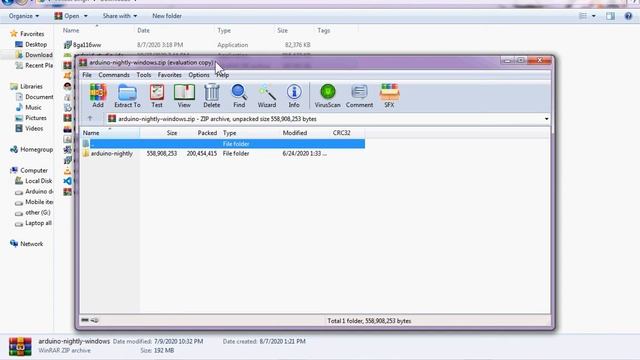Expand the view options dropdown arrow
The image size is (640, 360).
[x=593, y=16]
